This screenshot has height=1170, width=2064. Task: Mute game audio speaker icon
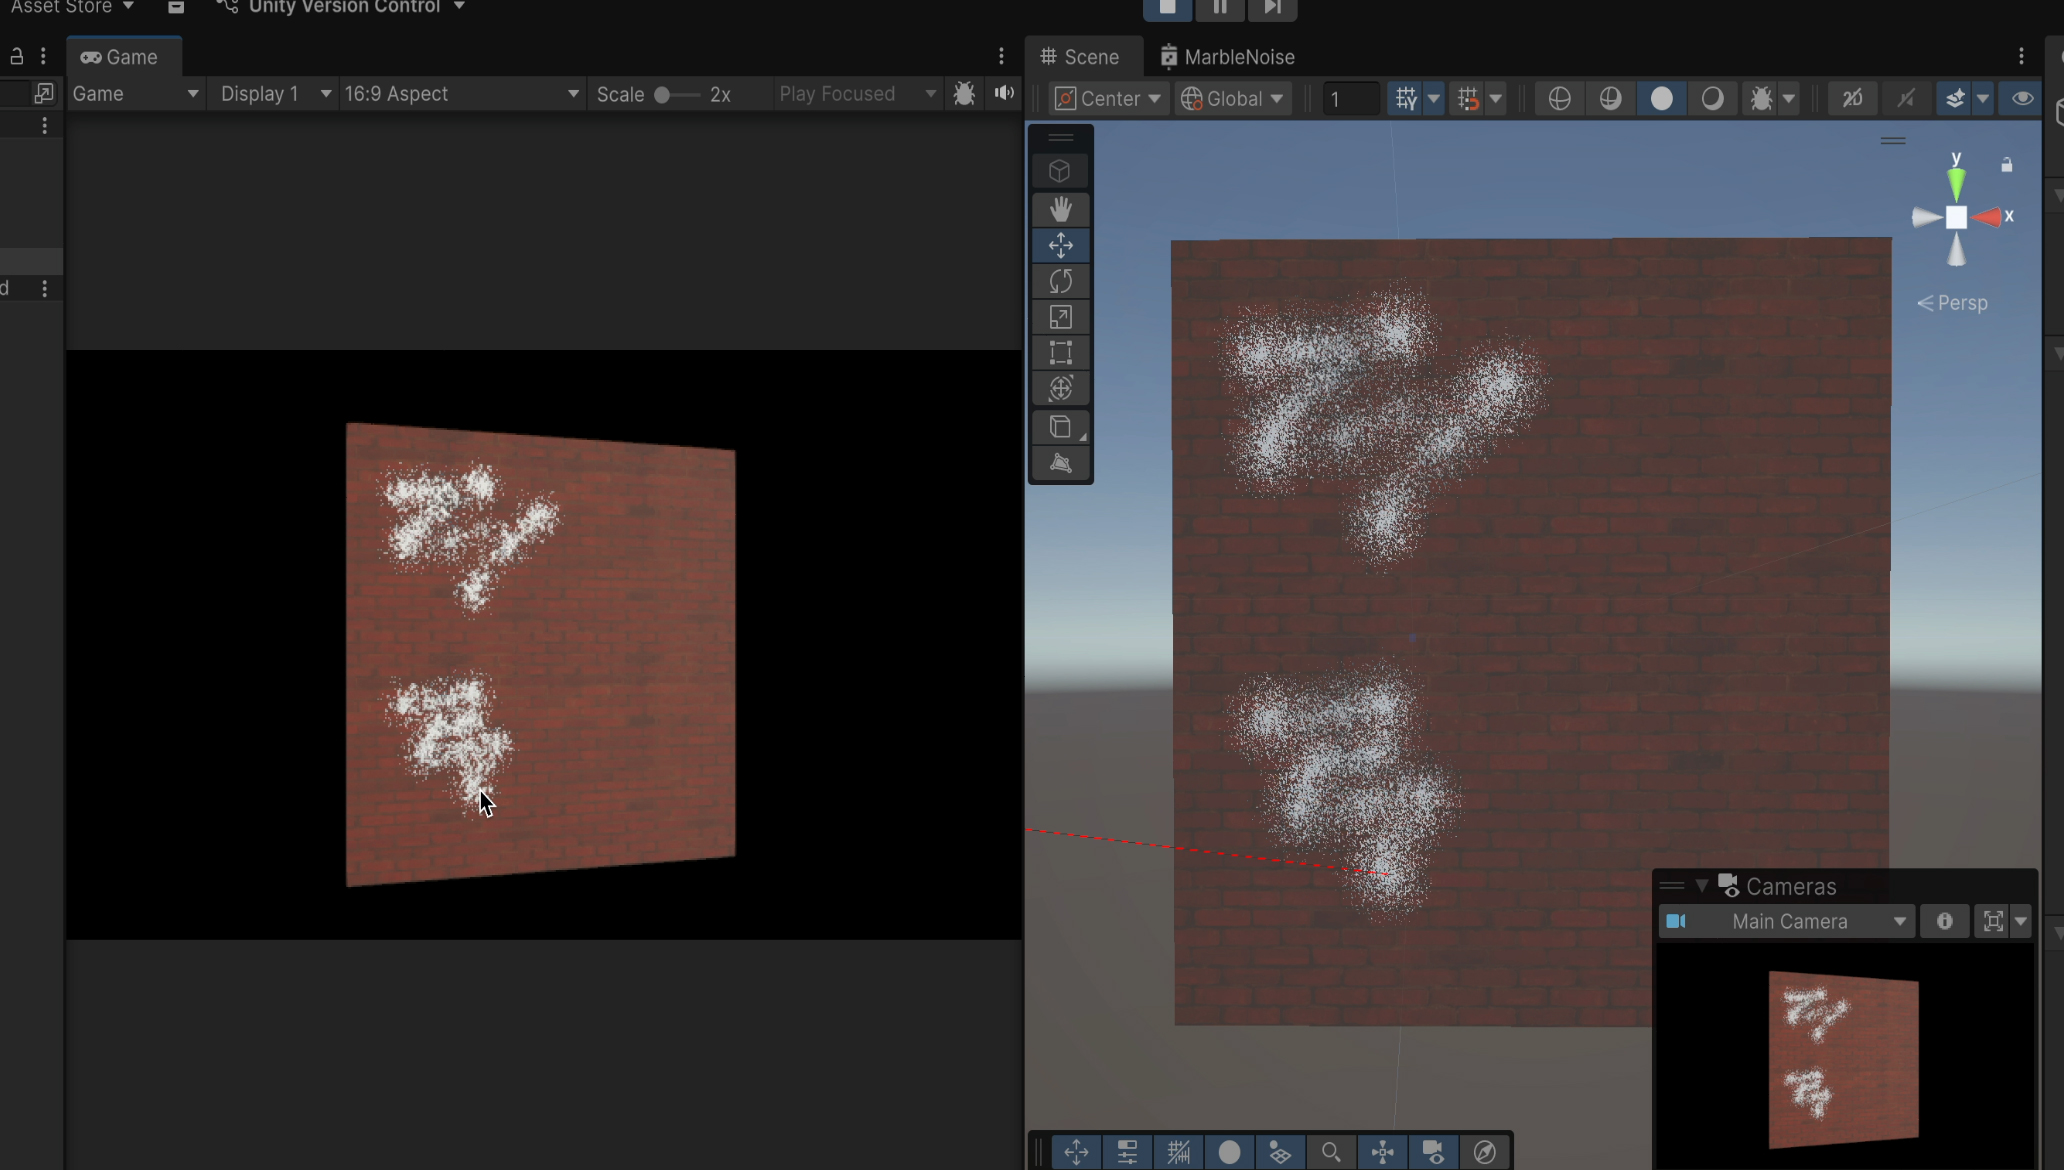(1004, 93)
